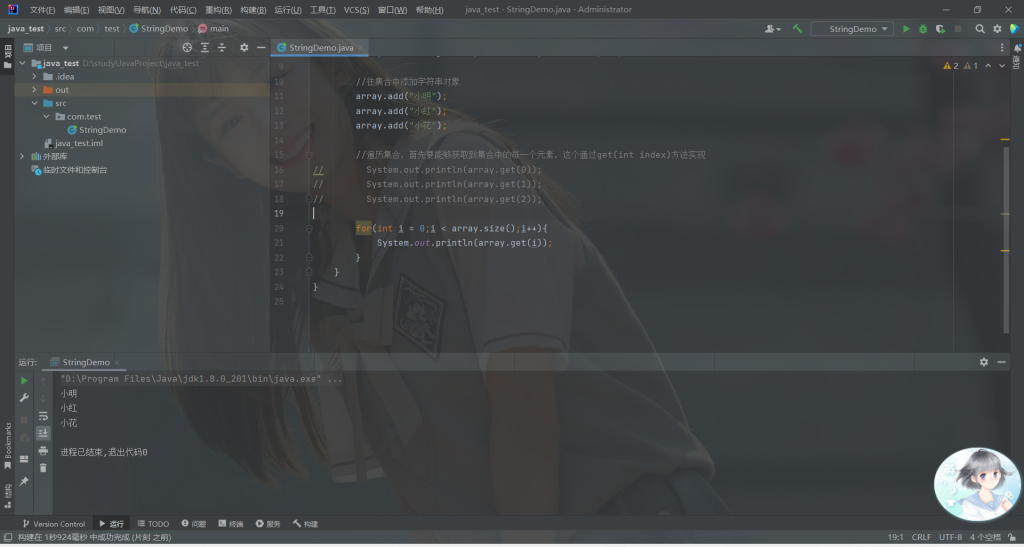
Task: Collapse all nodes in the project tree
Action: pos(221,47)
